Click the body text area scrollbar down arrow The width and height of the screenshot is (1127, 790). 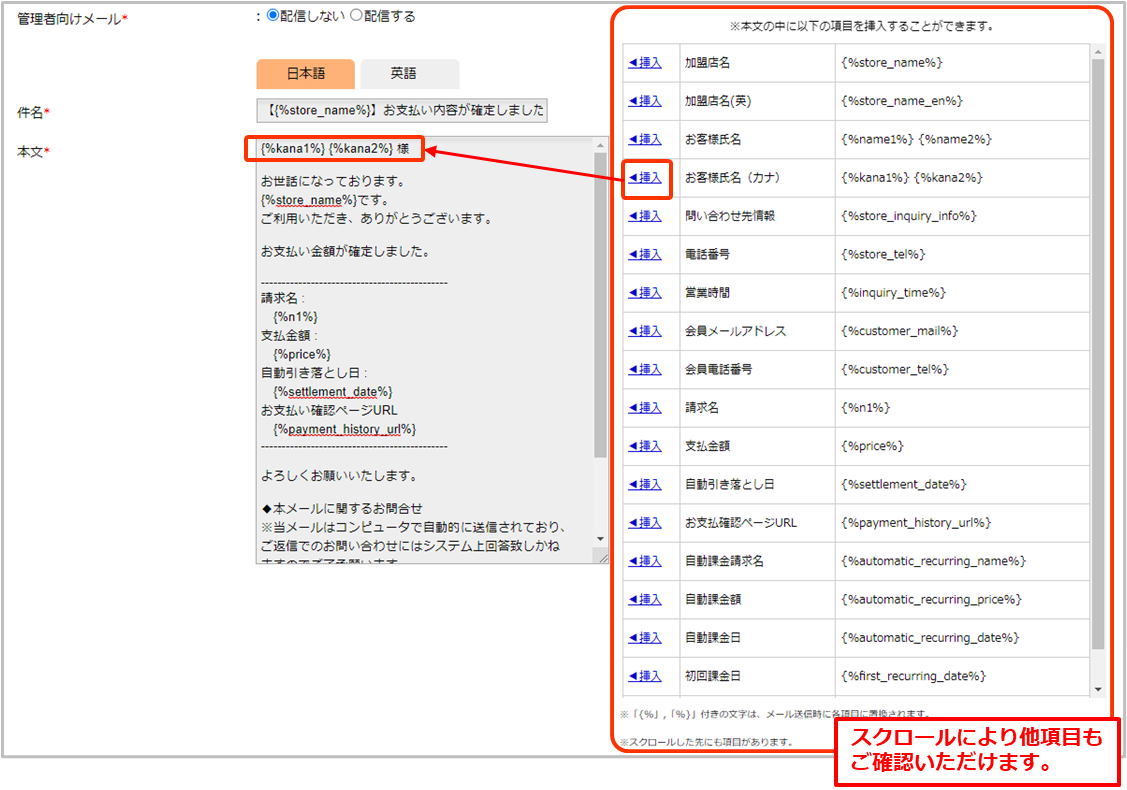tap(600, 538)
